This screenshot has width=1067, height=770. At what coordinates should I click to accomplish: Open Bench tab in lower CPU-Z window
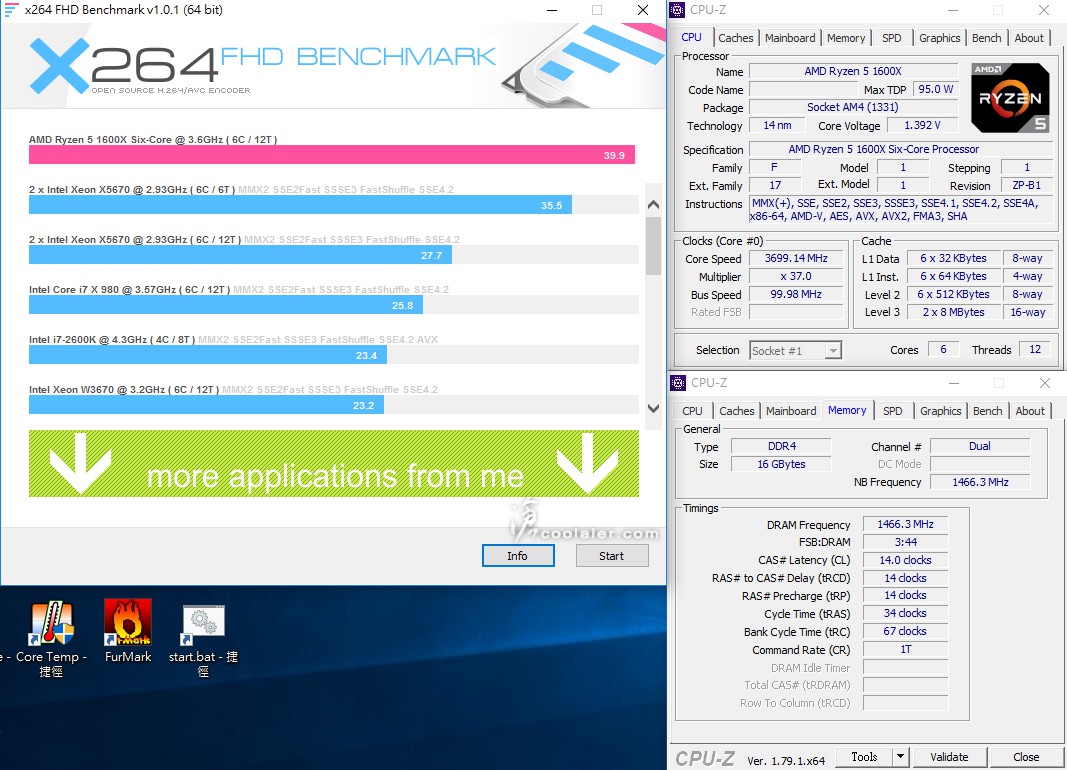(987, 411)
